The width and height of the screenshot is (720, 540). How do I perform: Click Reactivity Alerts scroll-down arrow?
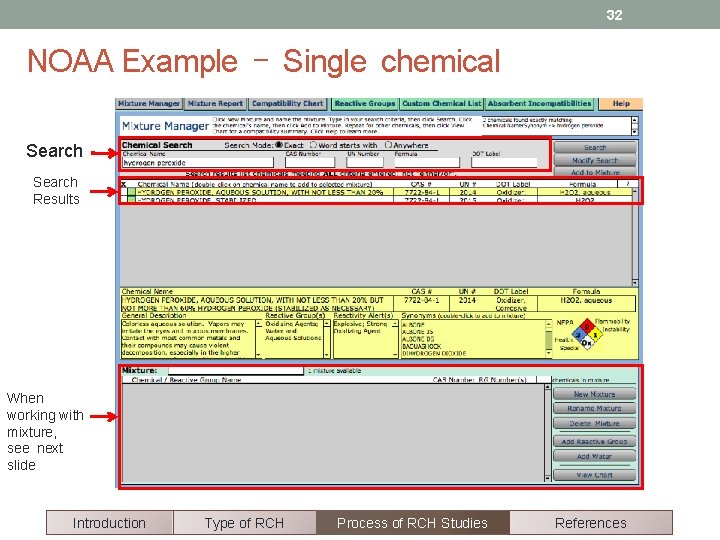pyautogui.click(x=395, y=354)
